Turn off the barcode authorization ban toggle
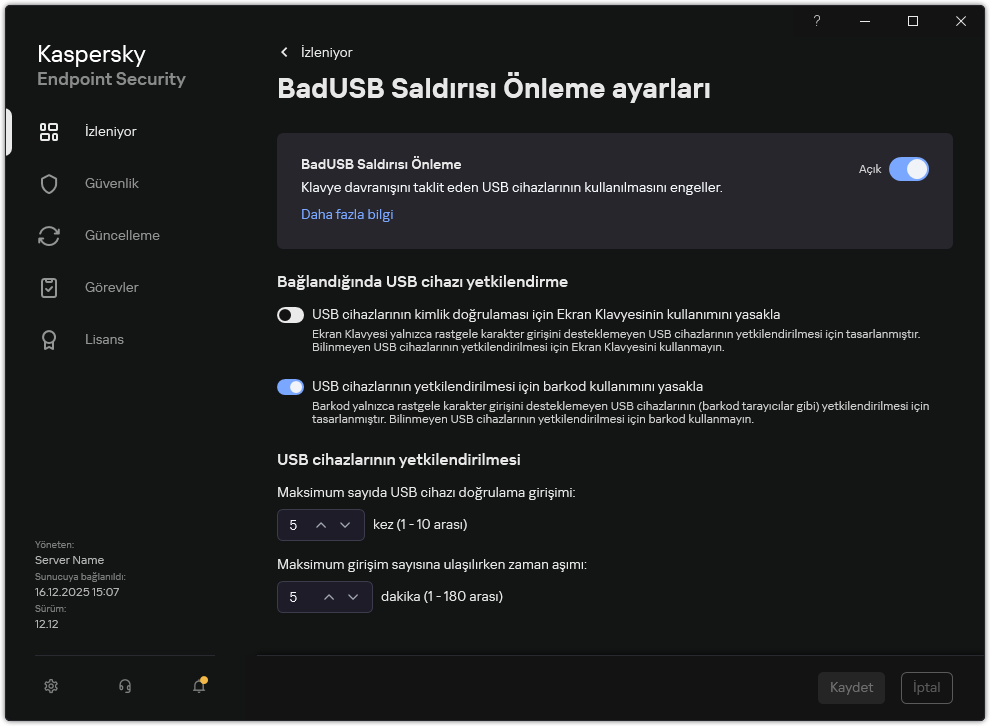Image resolution: width=990 pixels, height=726 pixels. pos(290,386)
